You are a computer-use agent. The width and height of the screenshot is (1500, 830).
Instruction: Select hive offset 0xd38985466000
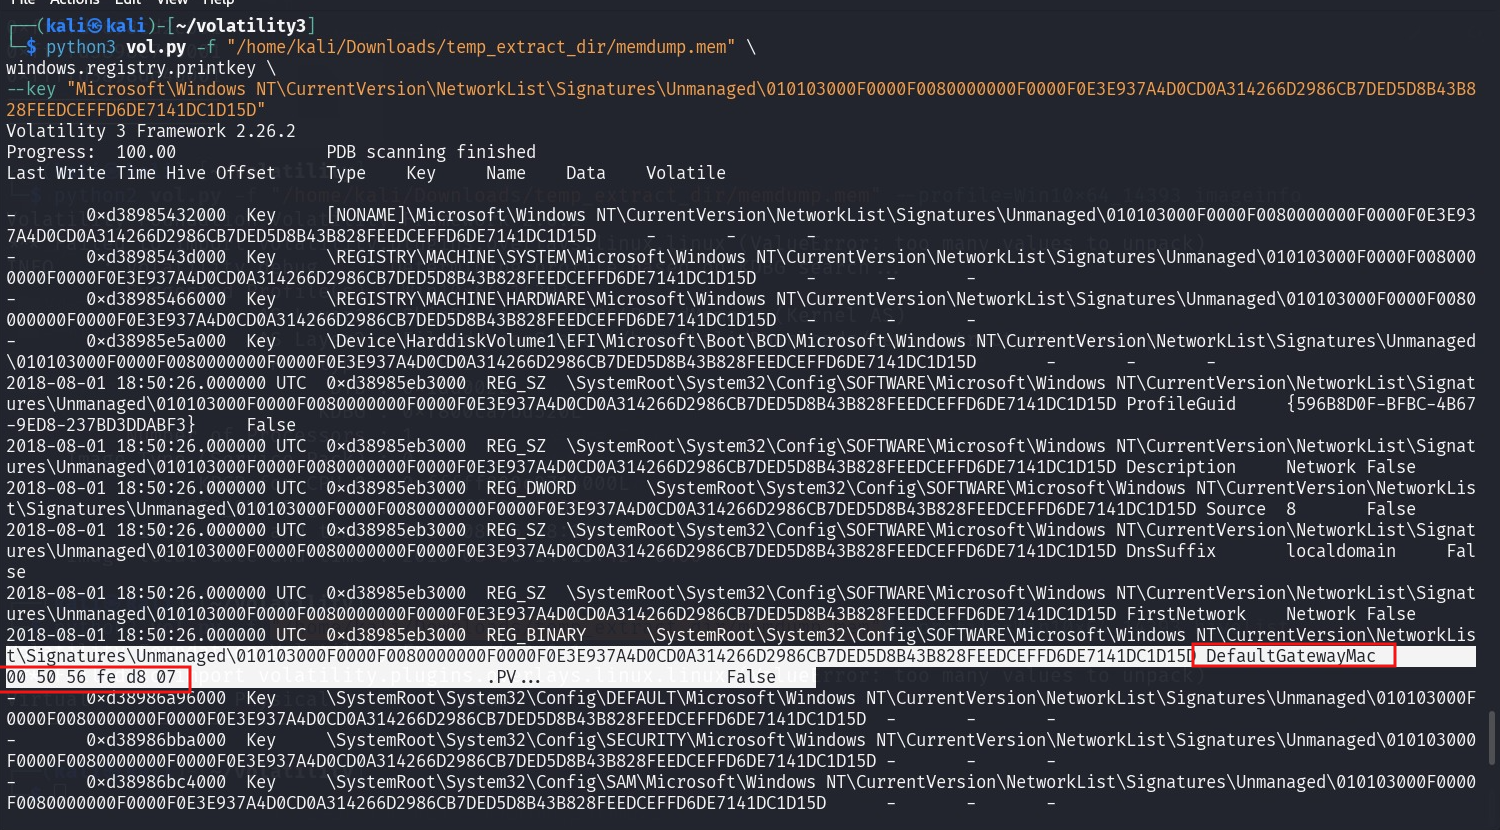(x=156, y=299)
